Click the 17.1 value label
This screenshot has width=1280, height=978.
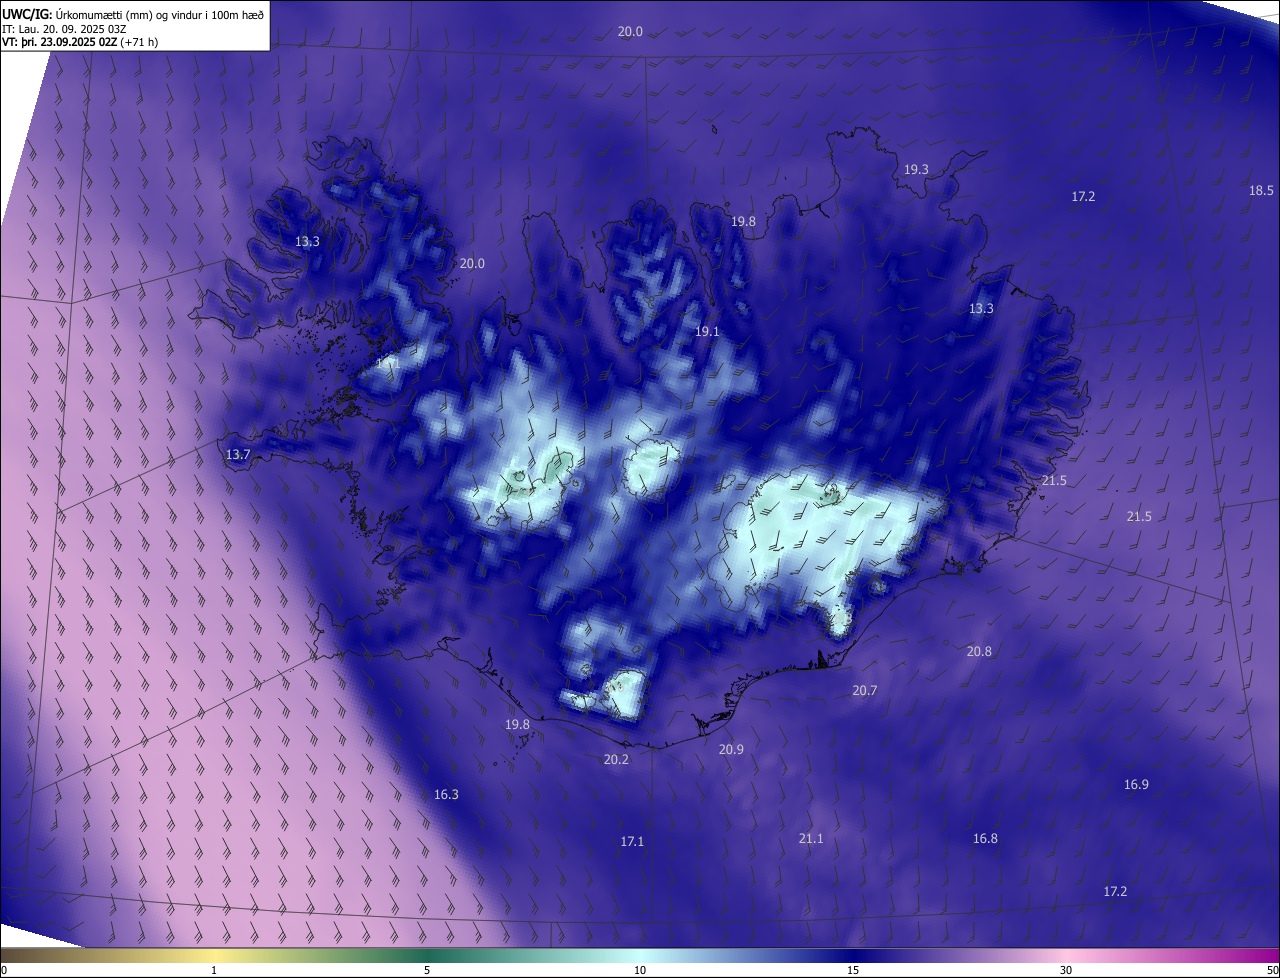pos(632,842)
